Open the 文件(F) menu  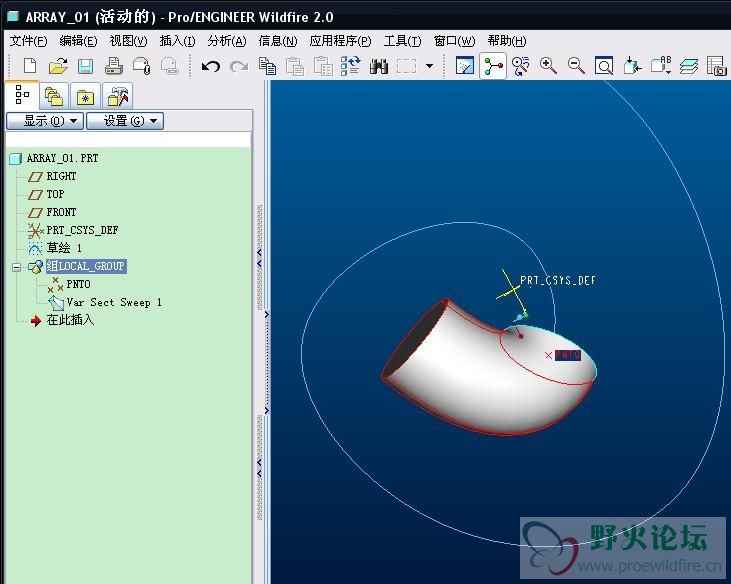click(x=28, y=41)
